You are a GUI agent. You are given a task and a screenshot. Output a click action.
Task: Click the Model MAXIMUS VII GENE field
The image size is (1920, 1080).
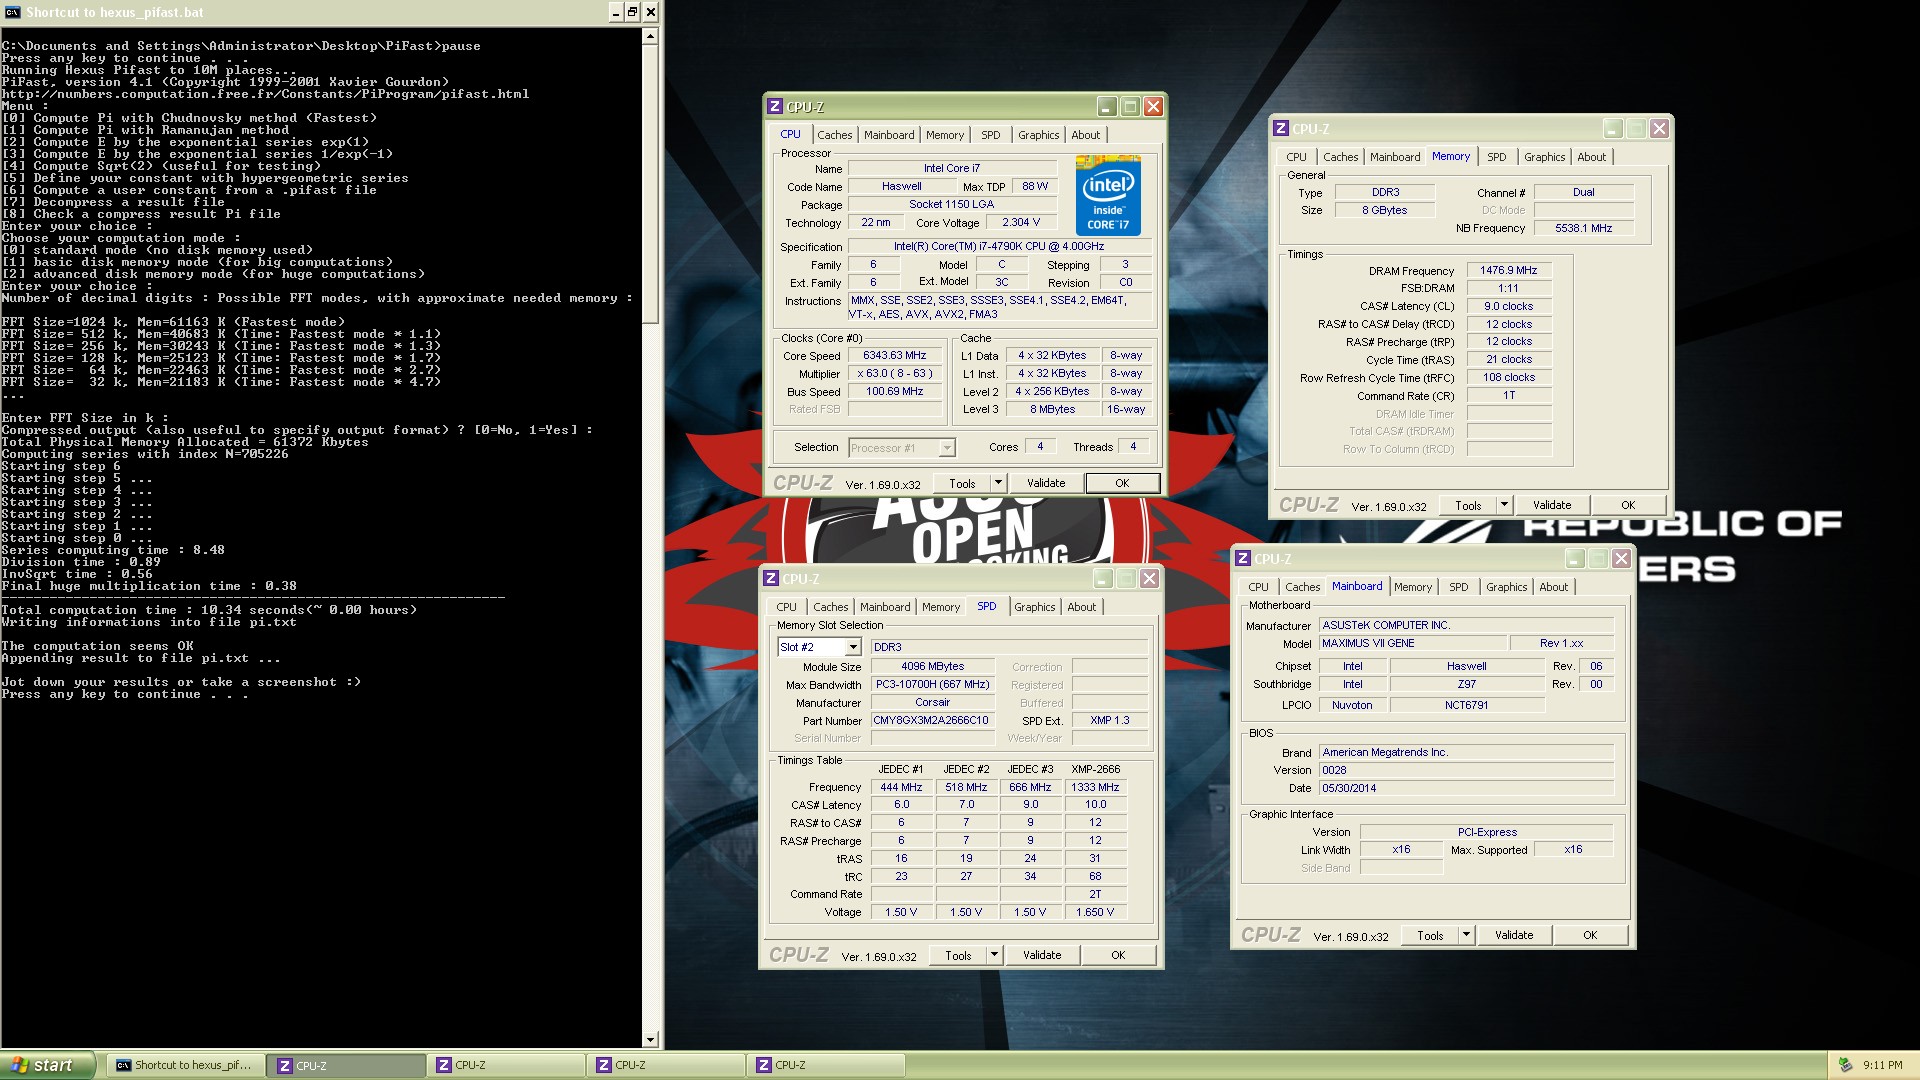(1412, 644)
